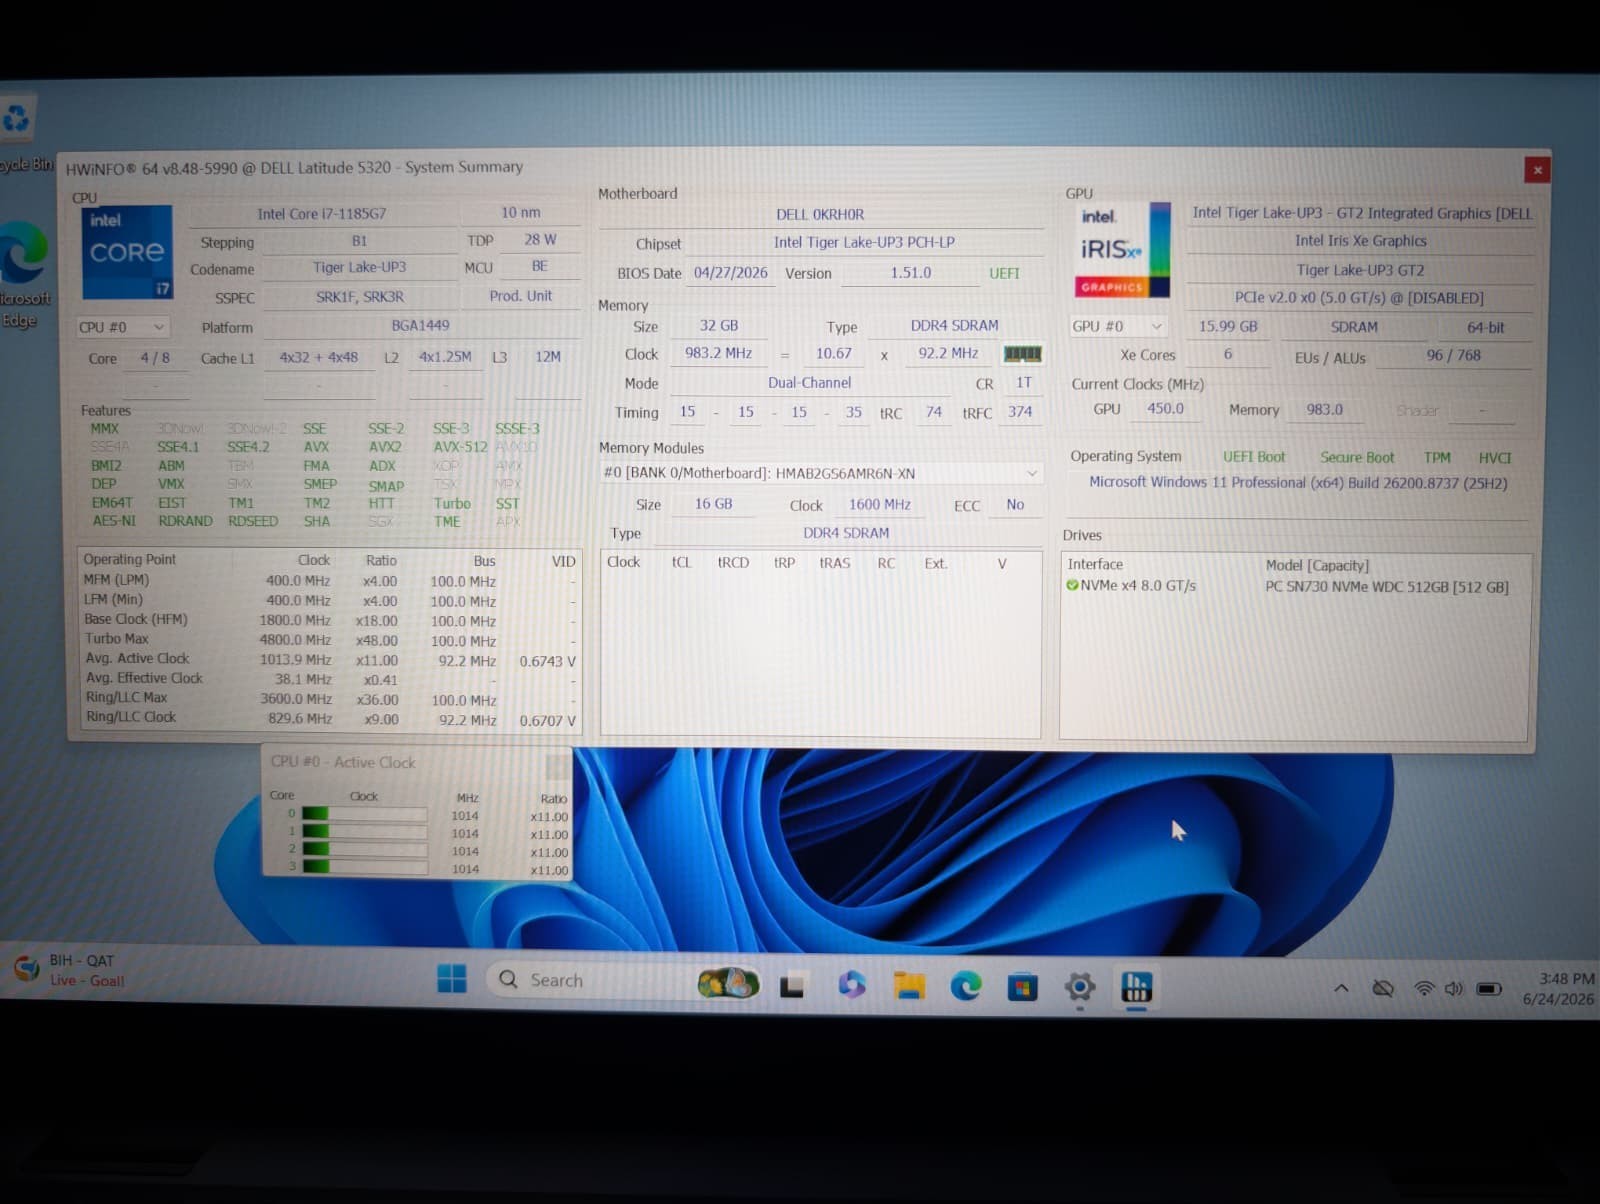Image resolution: width=1600 pixels, height=1204 pixels.
Task: Click the SRK1F, SRK3R SSPEC value
Action: click(x=360, y=296)
